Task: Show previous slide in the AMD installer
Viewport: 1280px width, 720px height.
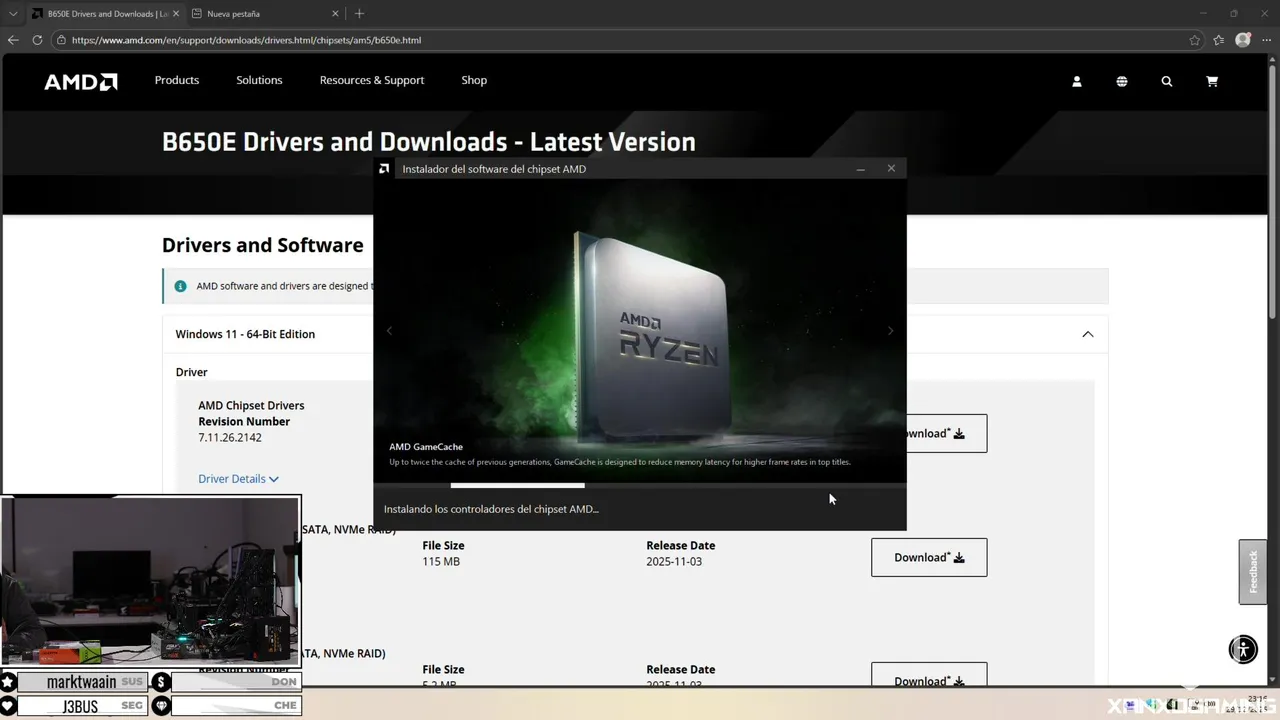Action: (389, 331)
